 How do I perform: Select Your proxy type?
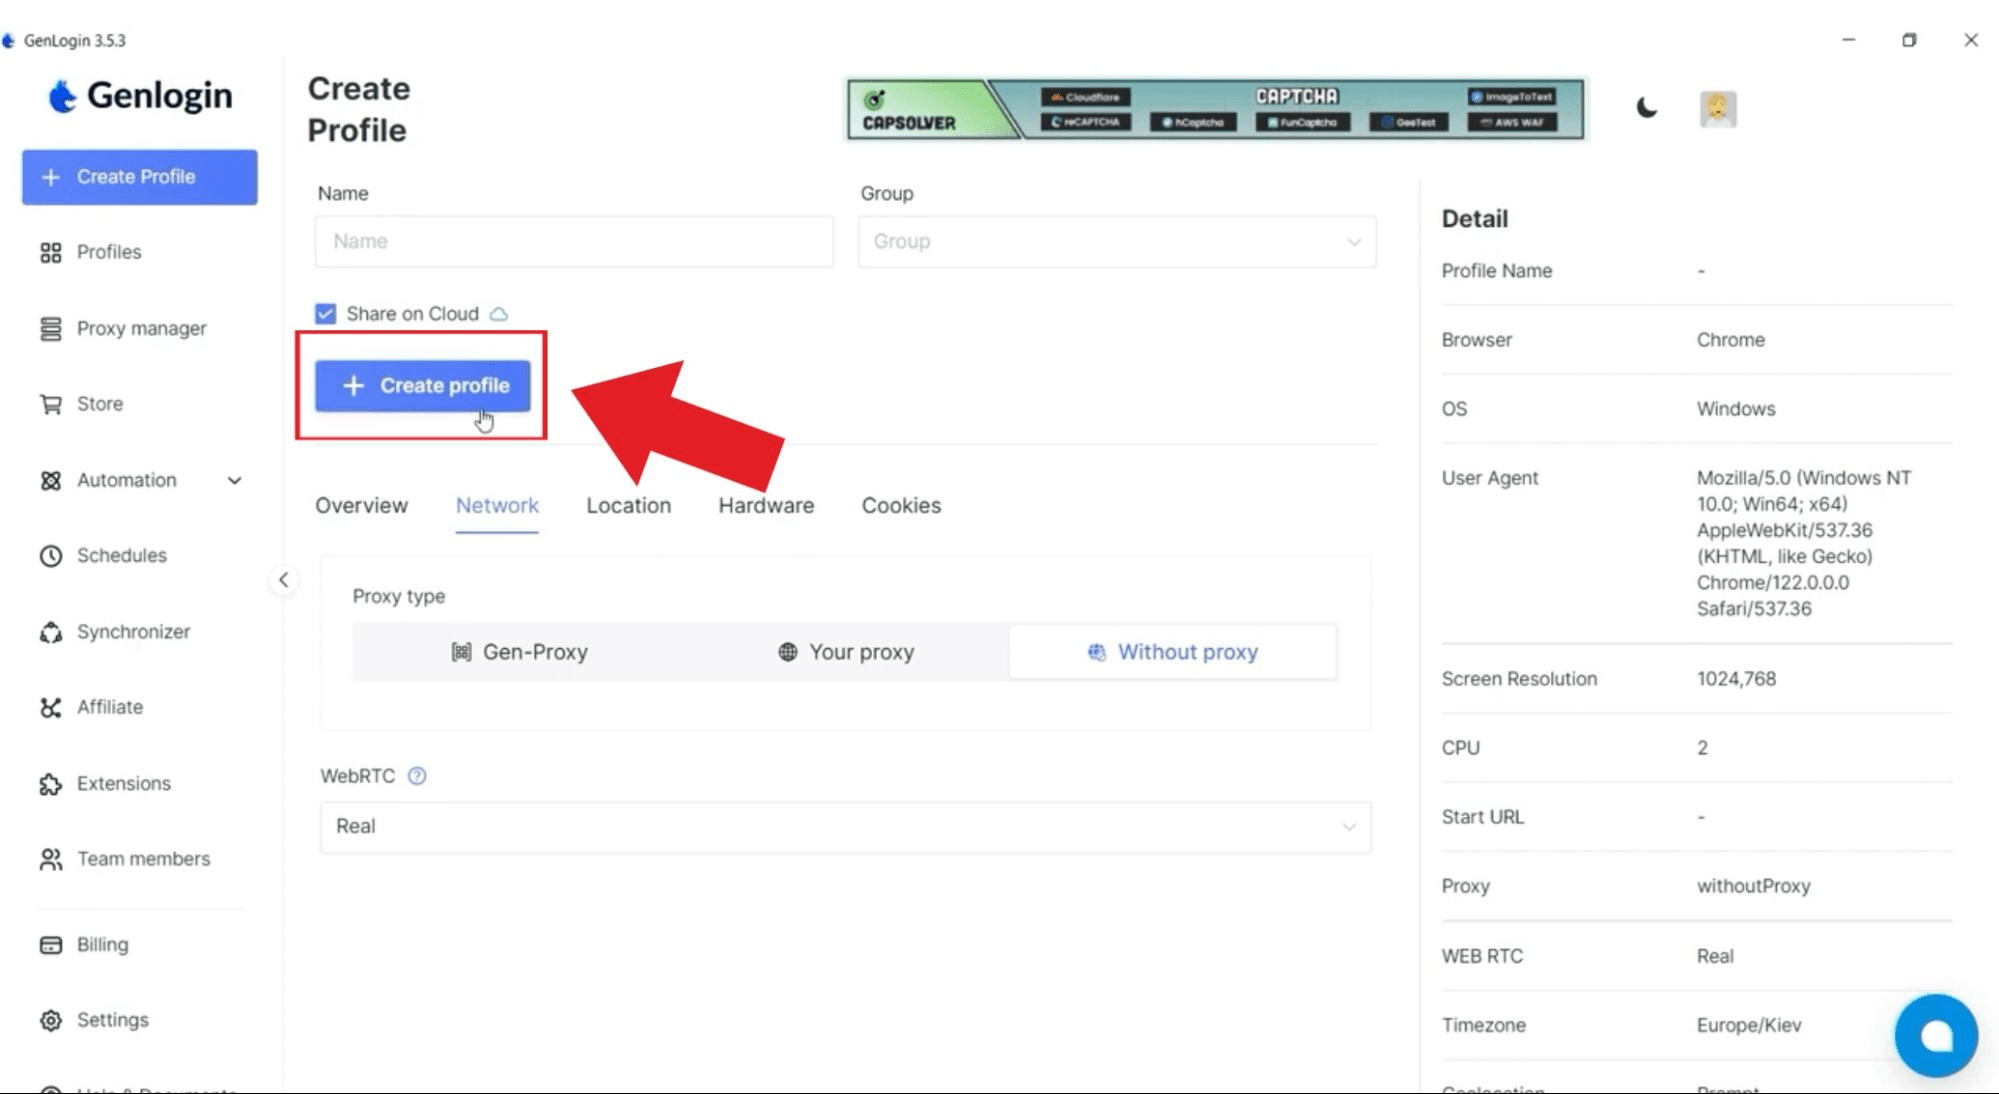pyautogui.click(x=846, y=652)
